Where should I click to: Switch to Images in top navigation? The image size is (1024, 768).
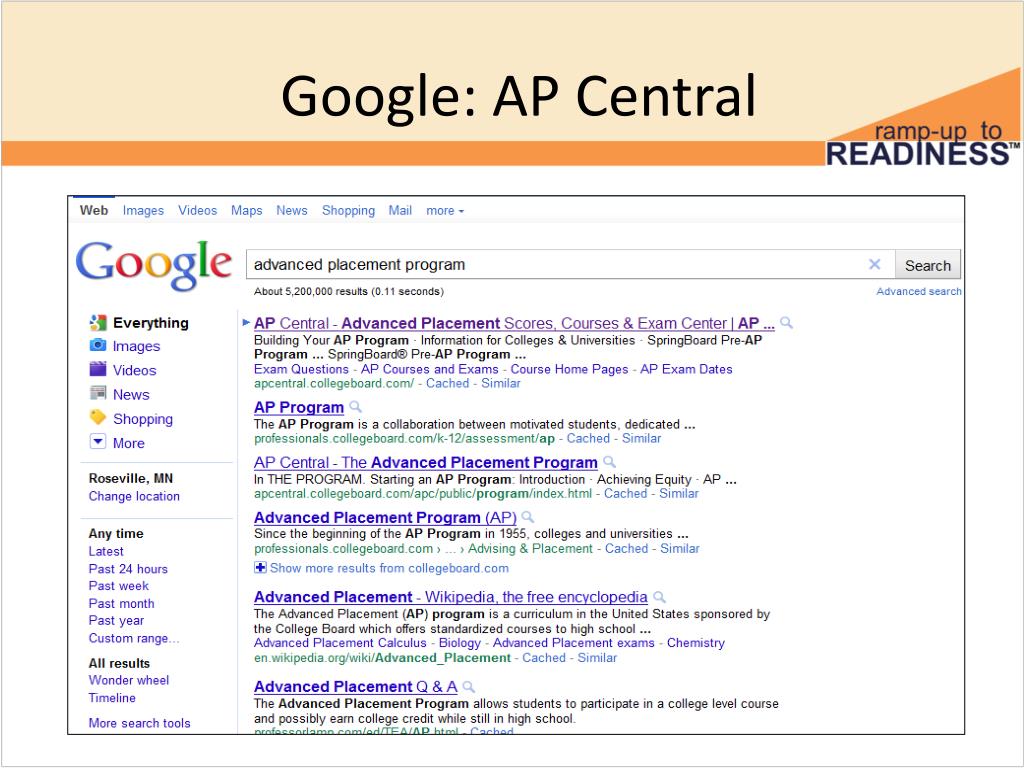[143, 211]
